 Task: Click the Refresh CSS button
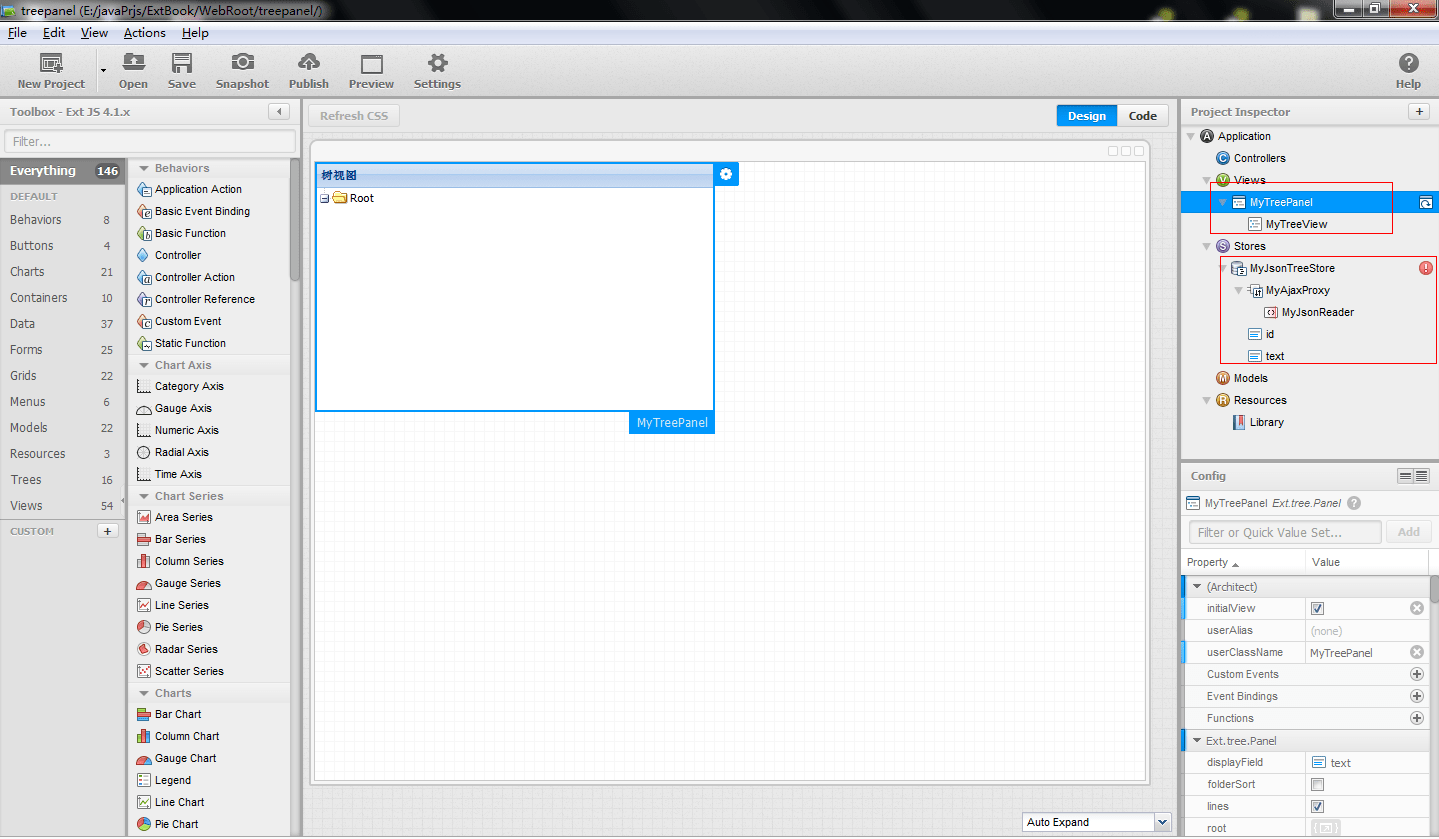pos(353,115)
